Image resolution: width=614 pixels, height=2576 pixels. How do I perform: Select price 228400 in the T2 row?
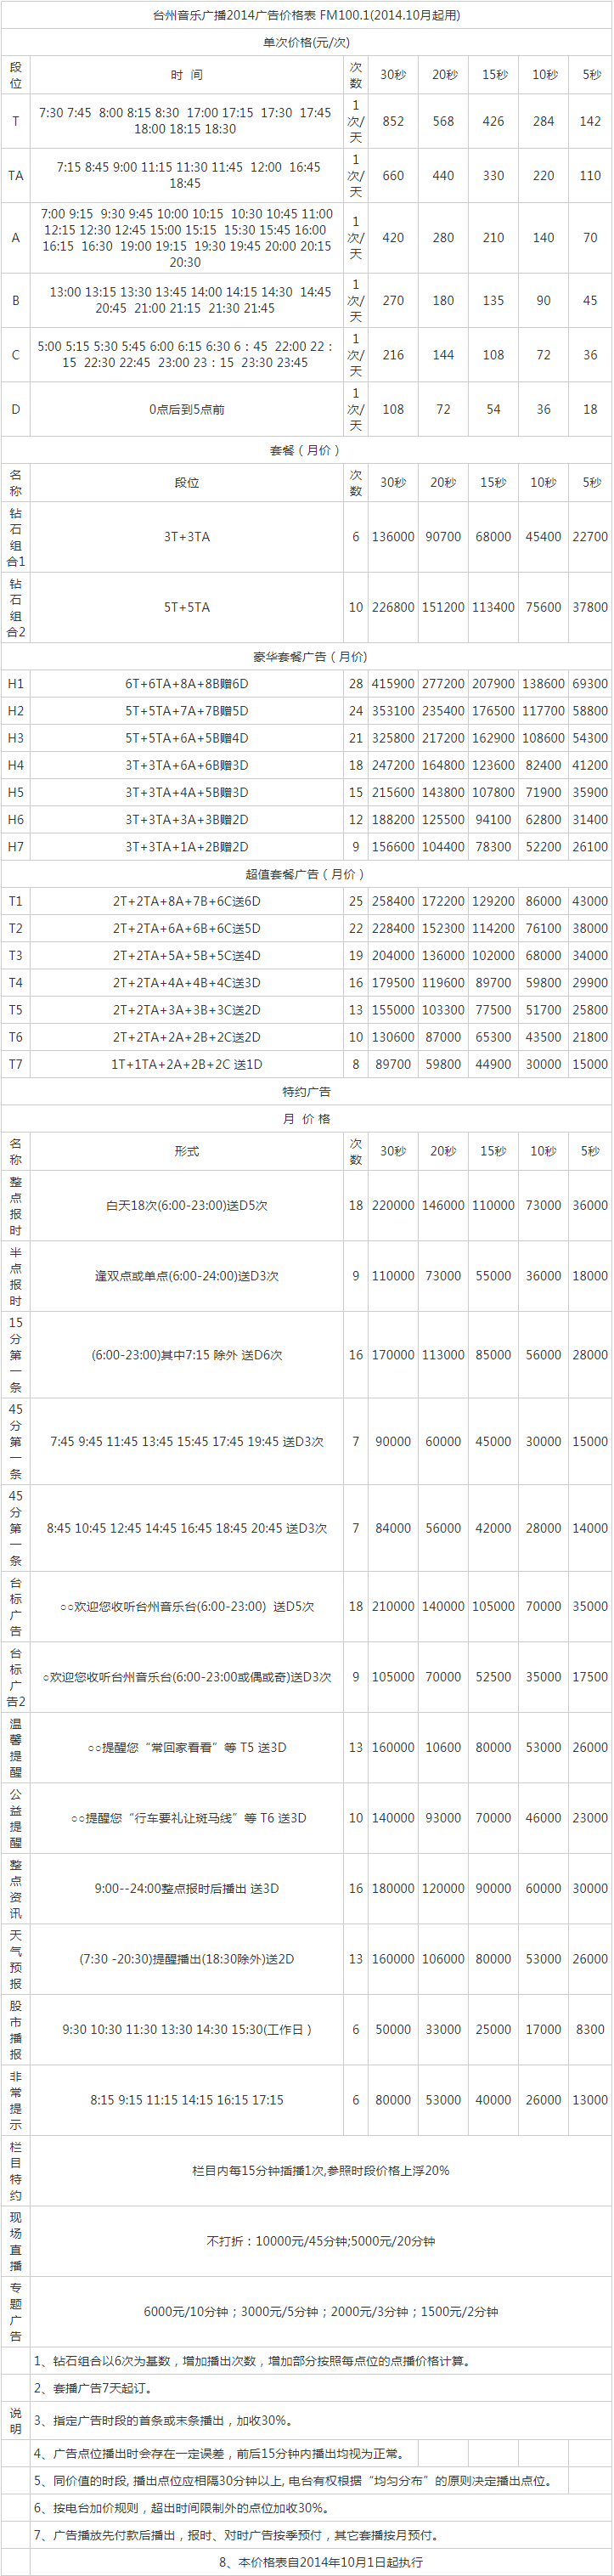point(393,928)
